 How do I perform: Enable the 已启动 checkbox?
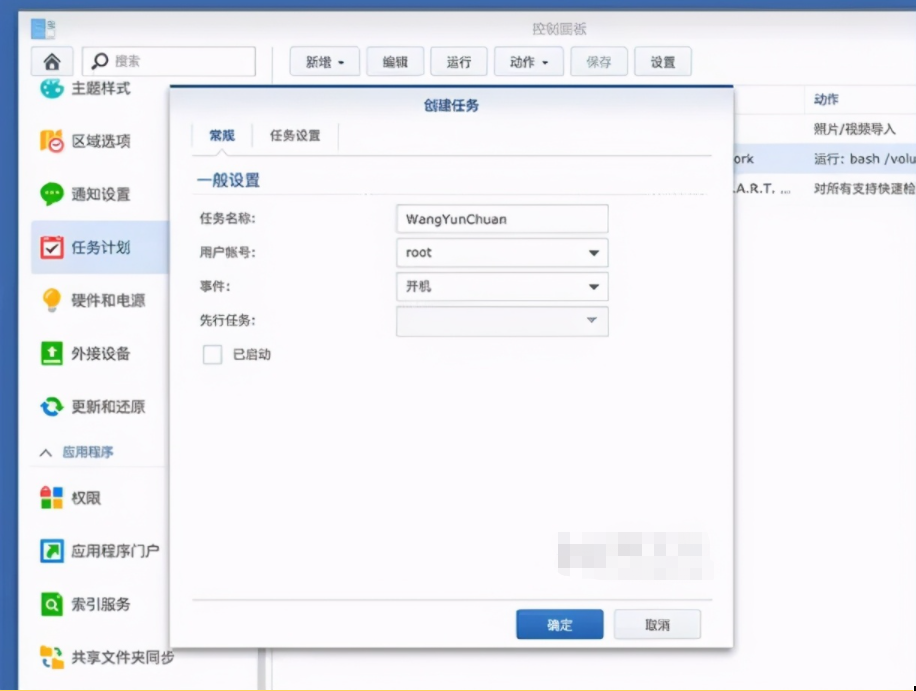212,354
